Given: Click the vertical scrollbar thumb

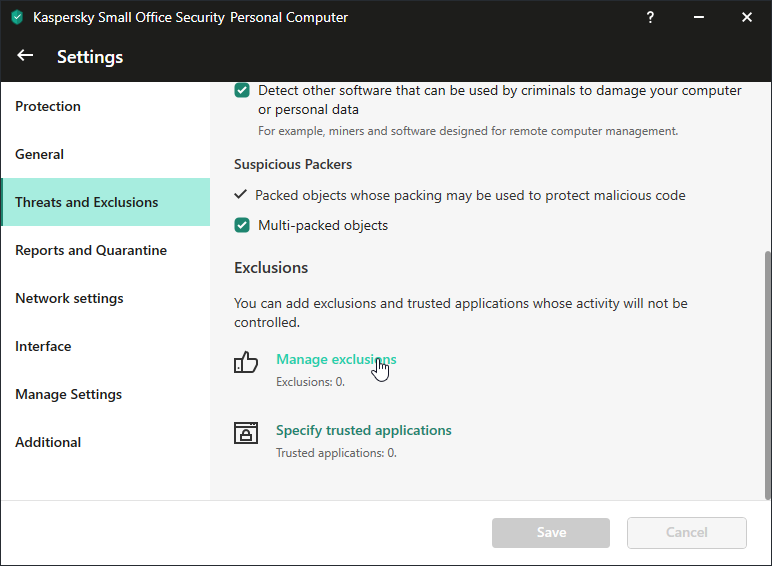Looking at the screenshot, I should (x=768, y=375).
